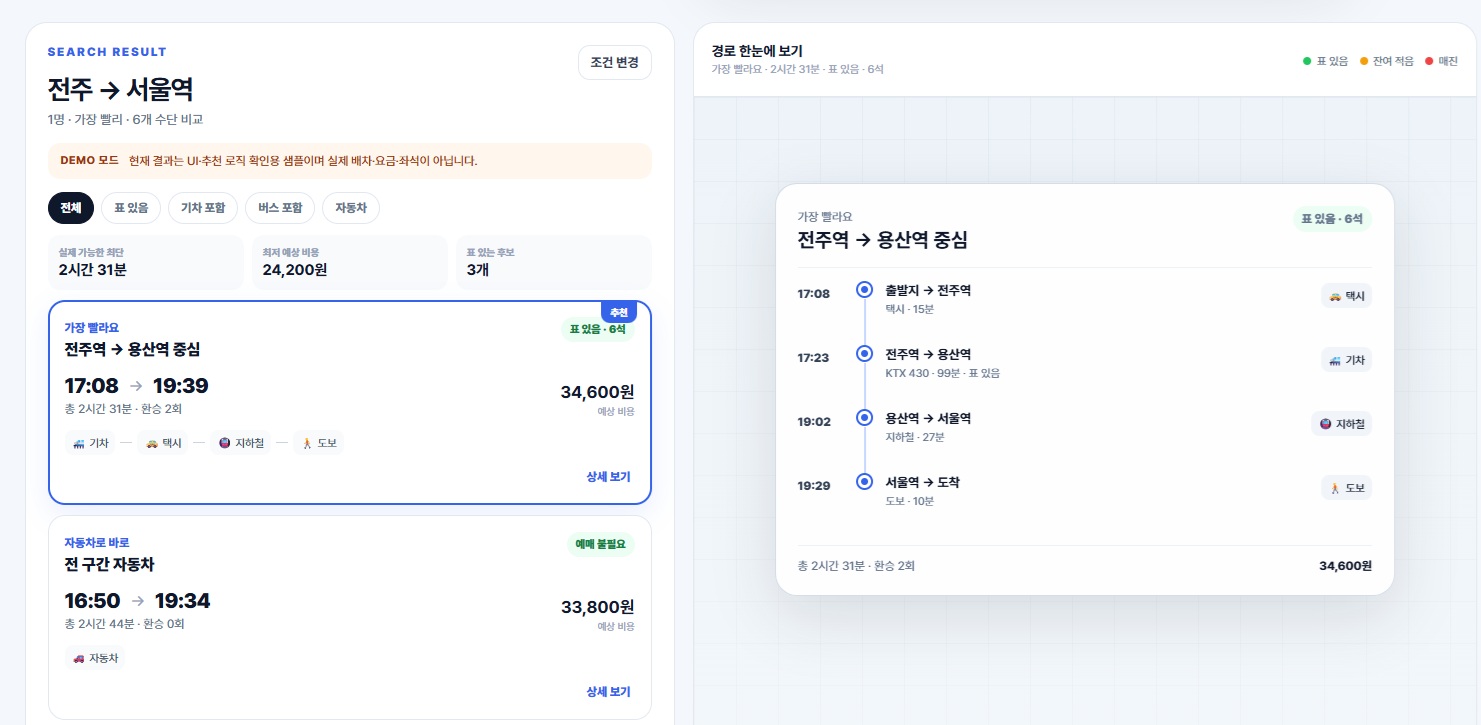Click the taxi icon on the 출발지 → 전주역 step

[1335, 296]
